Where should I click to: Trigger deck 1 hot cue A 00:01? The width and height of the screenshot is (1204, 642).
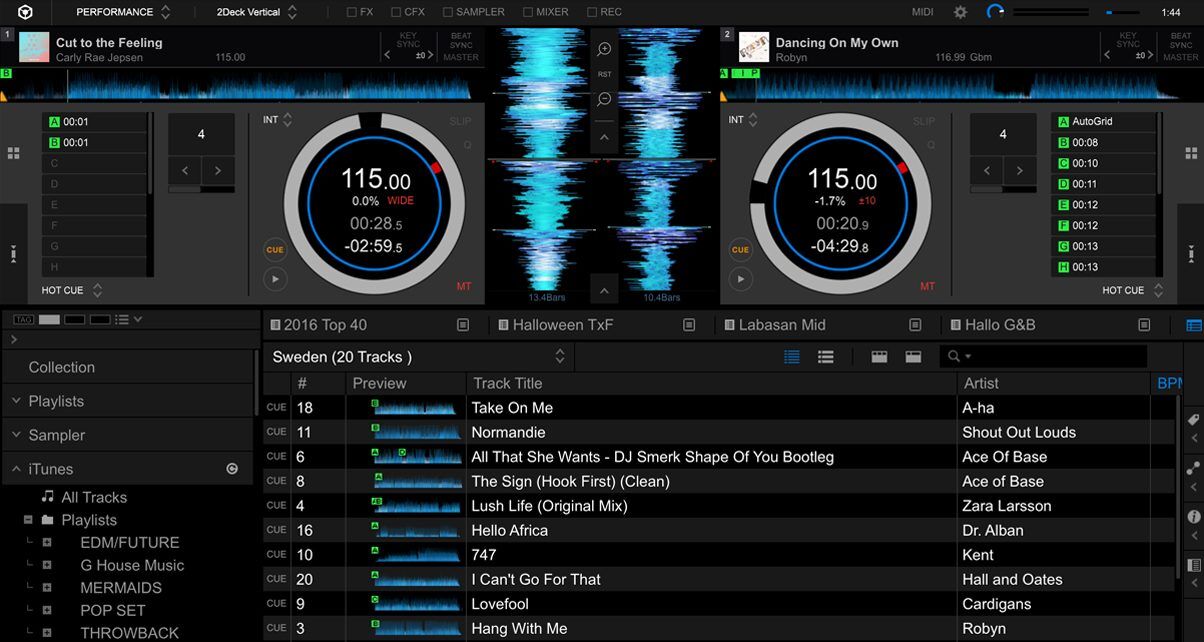click(x=94, y=121)
